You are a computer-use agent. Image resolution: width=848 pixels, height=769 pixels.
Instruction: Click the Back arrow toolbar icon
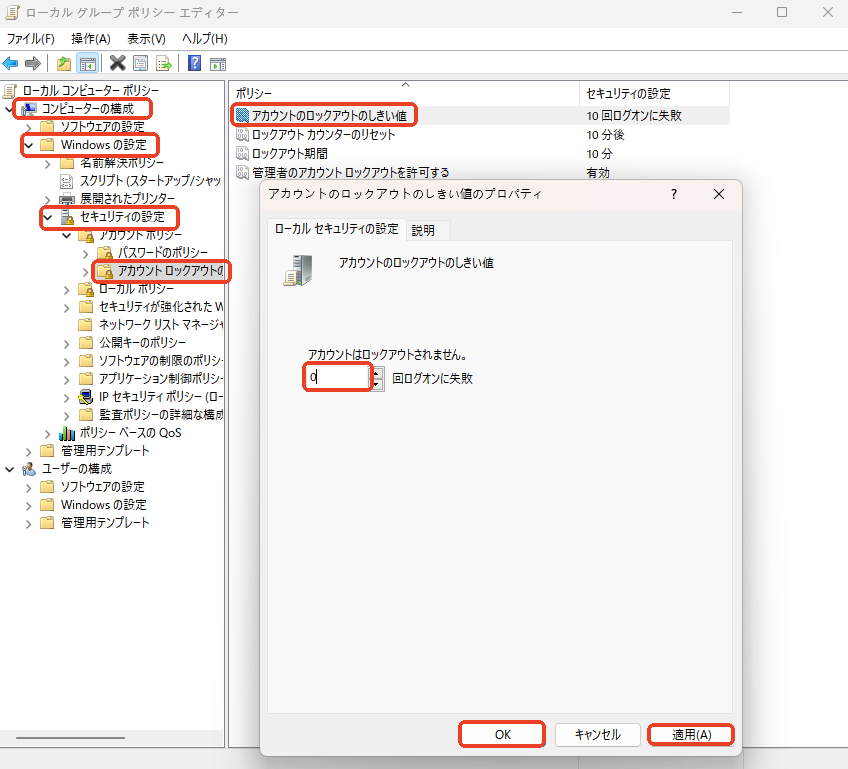click(11, 64)
